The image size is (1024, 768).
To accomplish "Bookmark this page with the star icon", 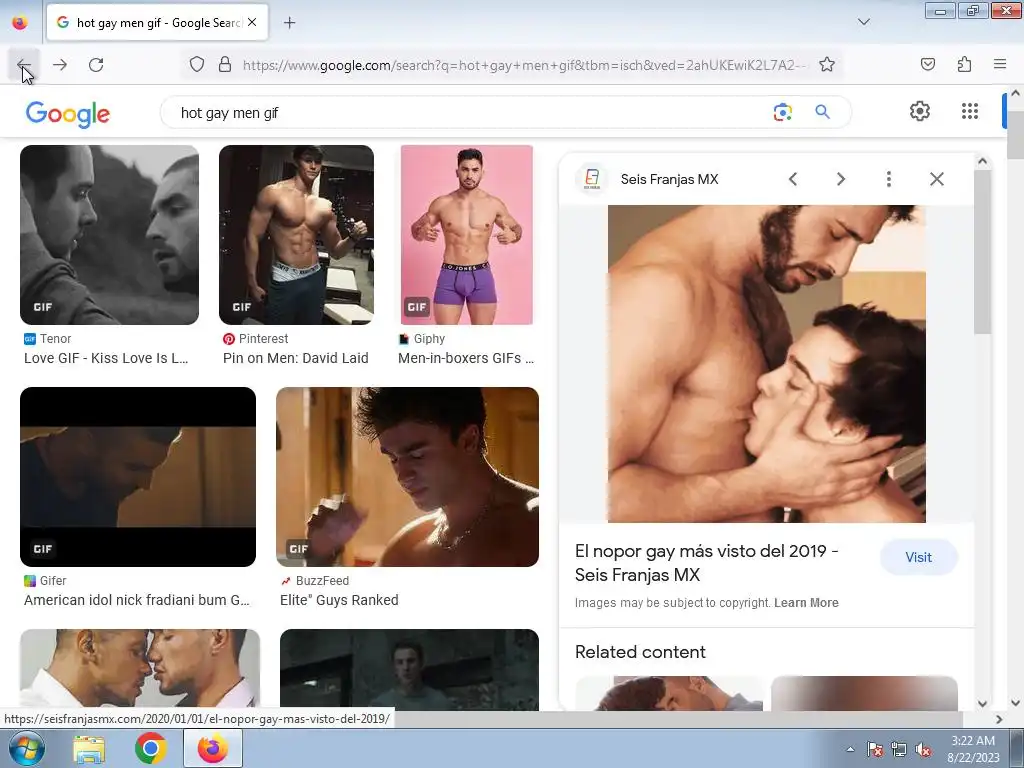I will [x=827, y=64].
